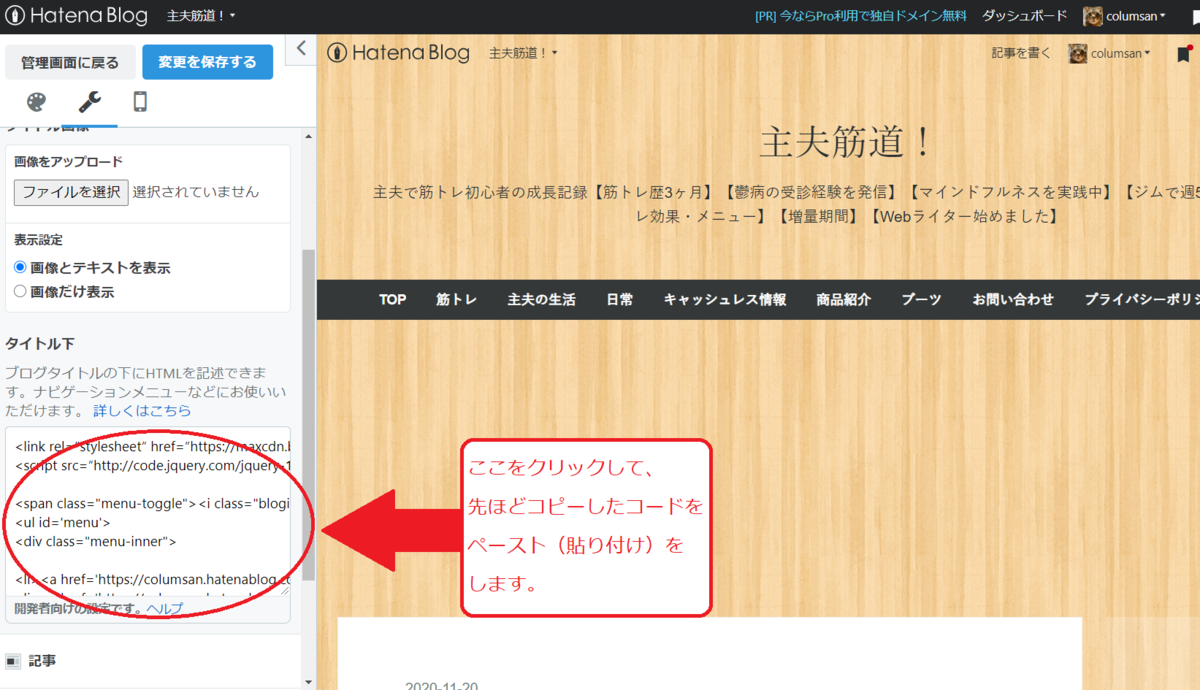This screenshot has height=690, width=1200.
Task: Open the 主夫筋道！ blog dropdown in top bar
Action: pos(201,16)
